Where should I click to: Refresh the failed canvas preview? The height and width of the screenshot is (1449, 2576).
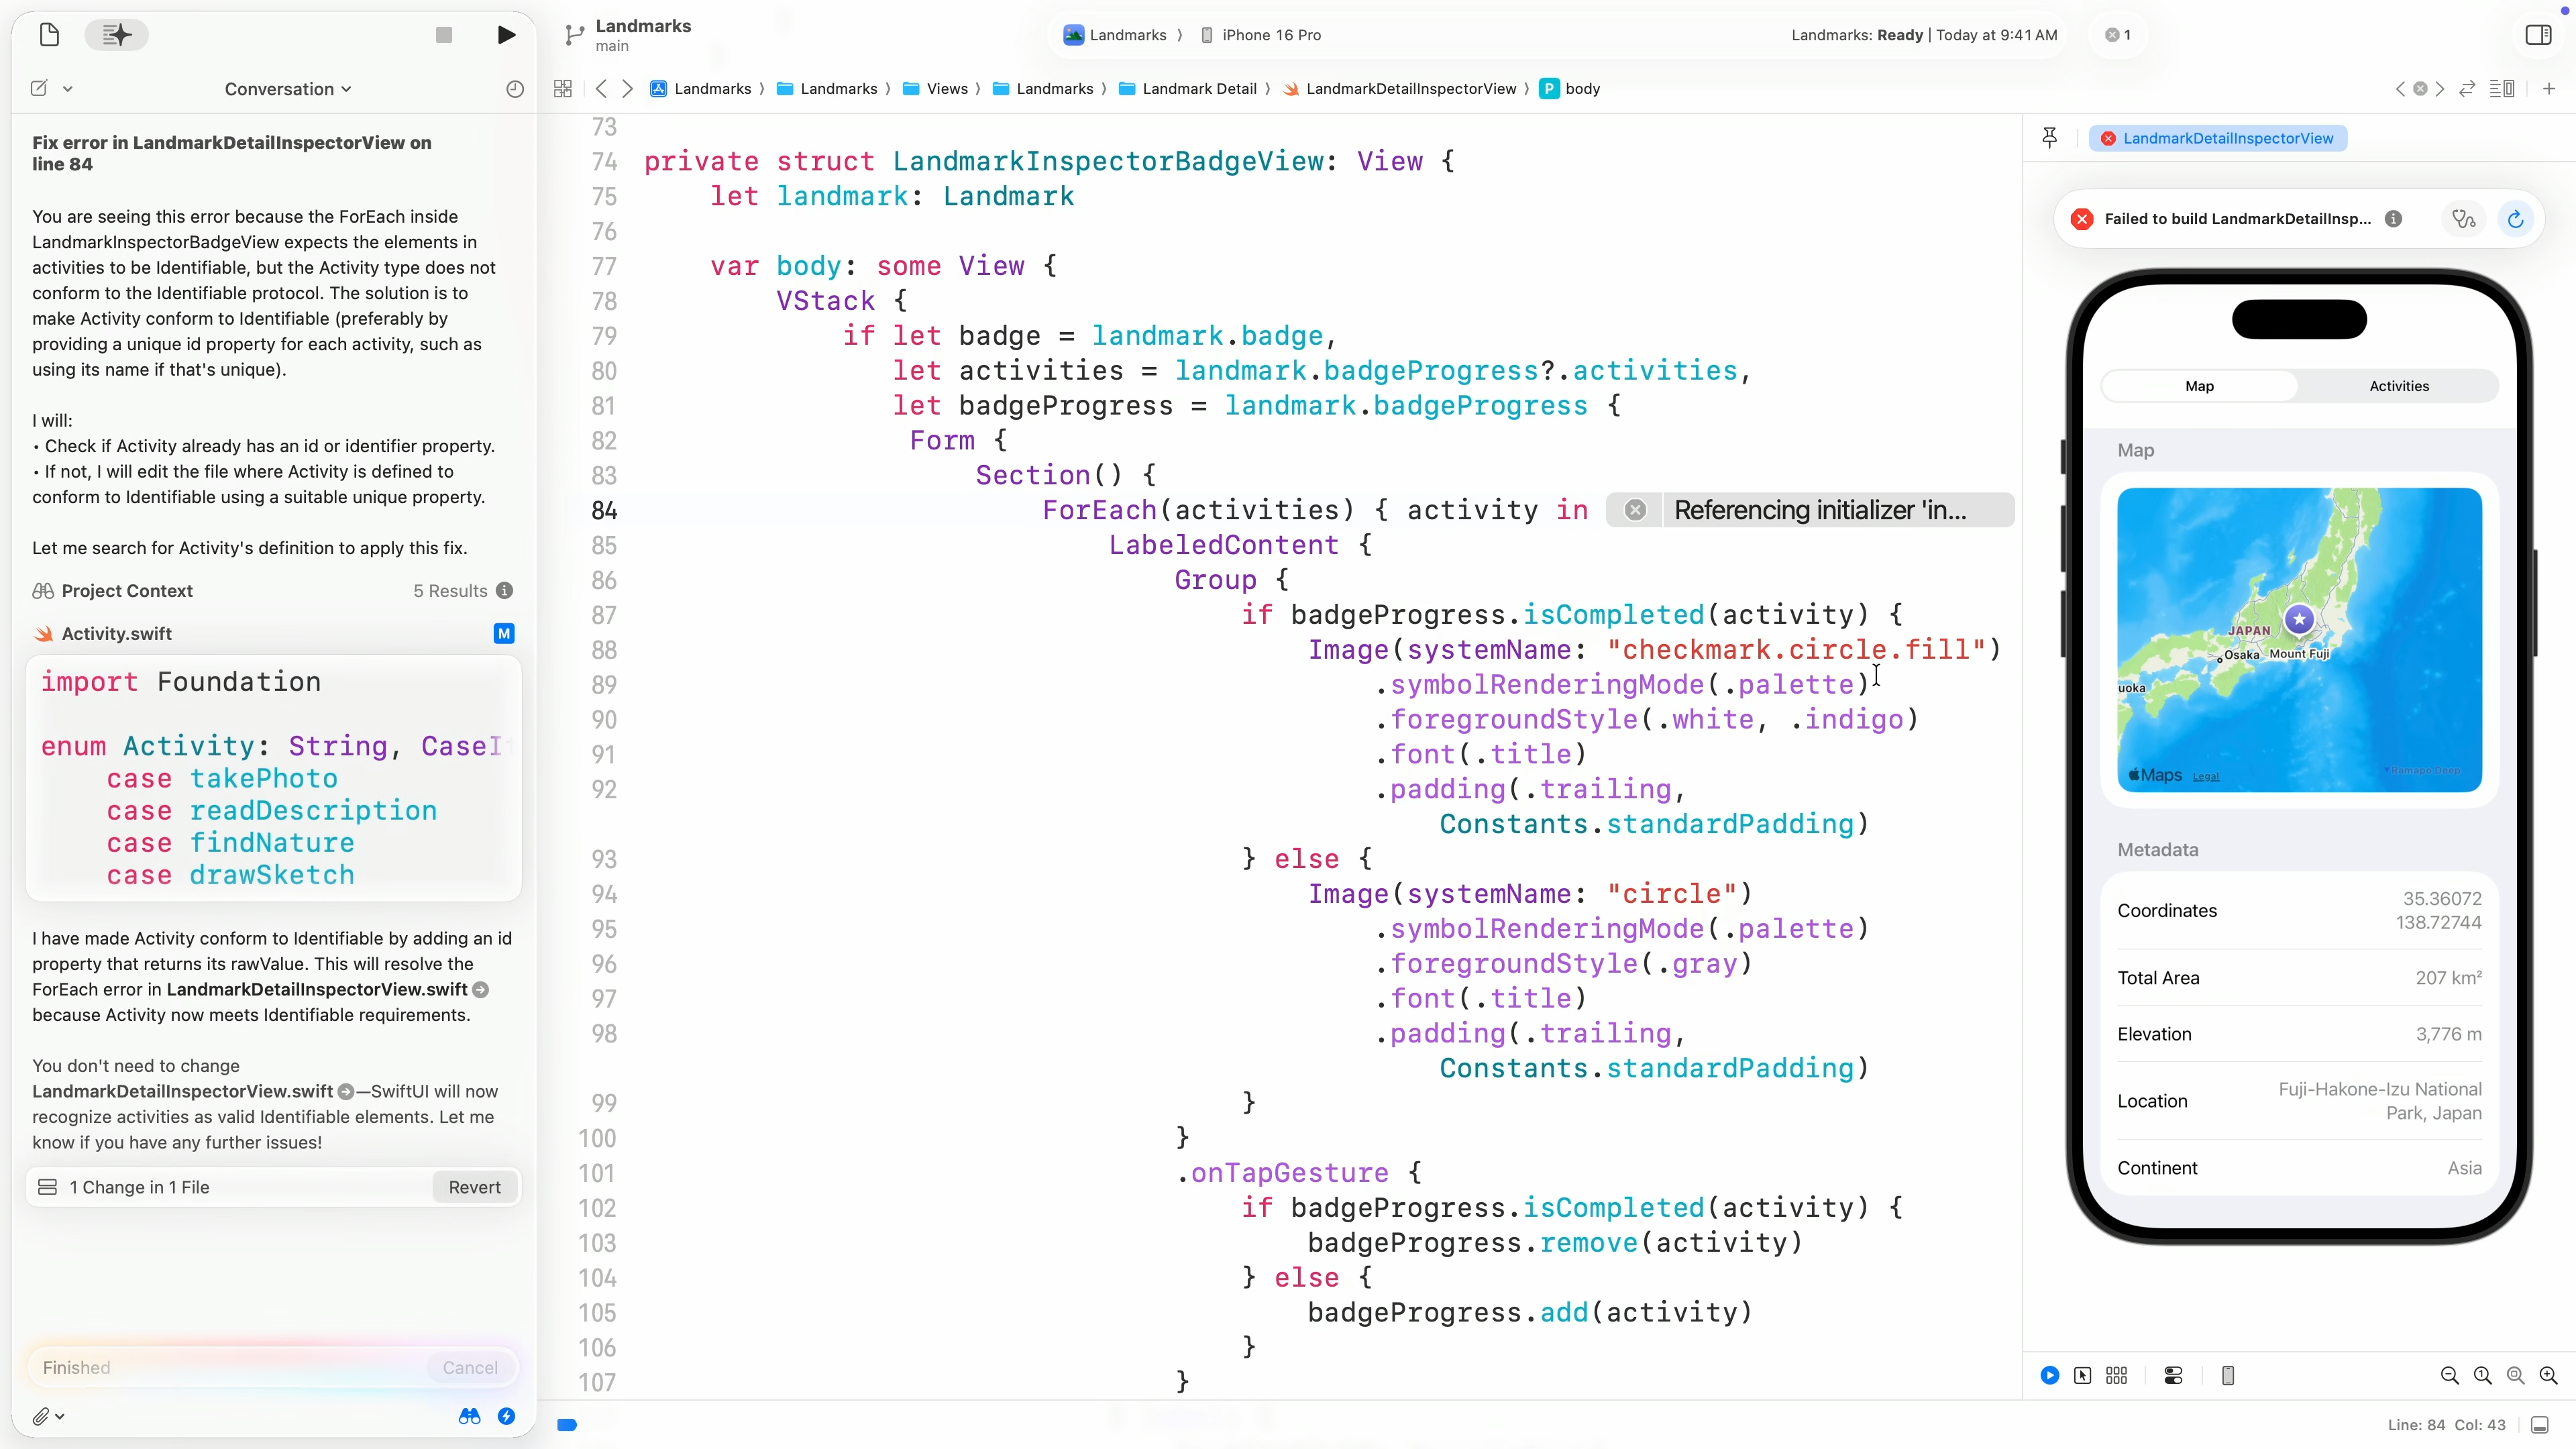pos(2515,219)
